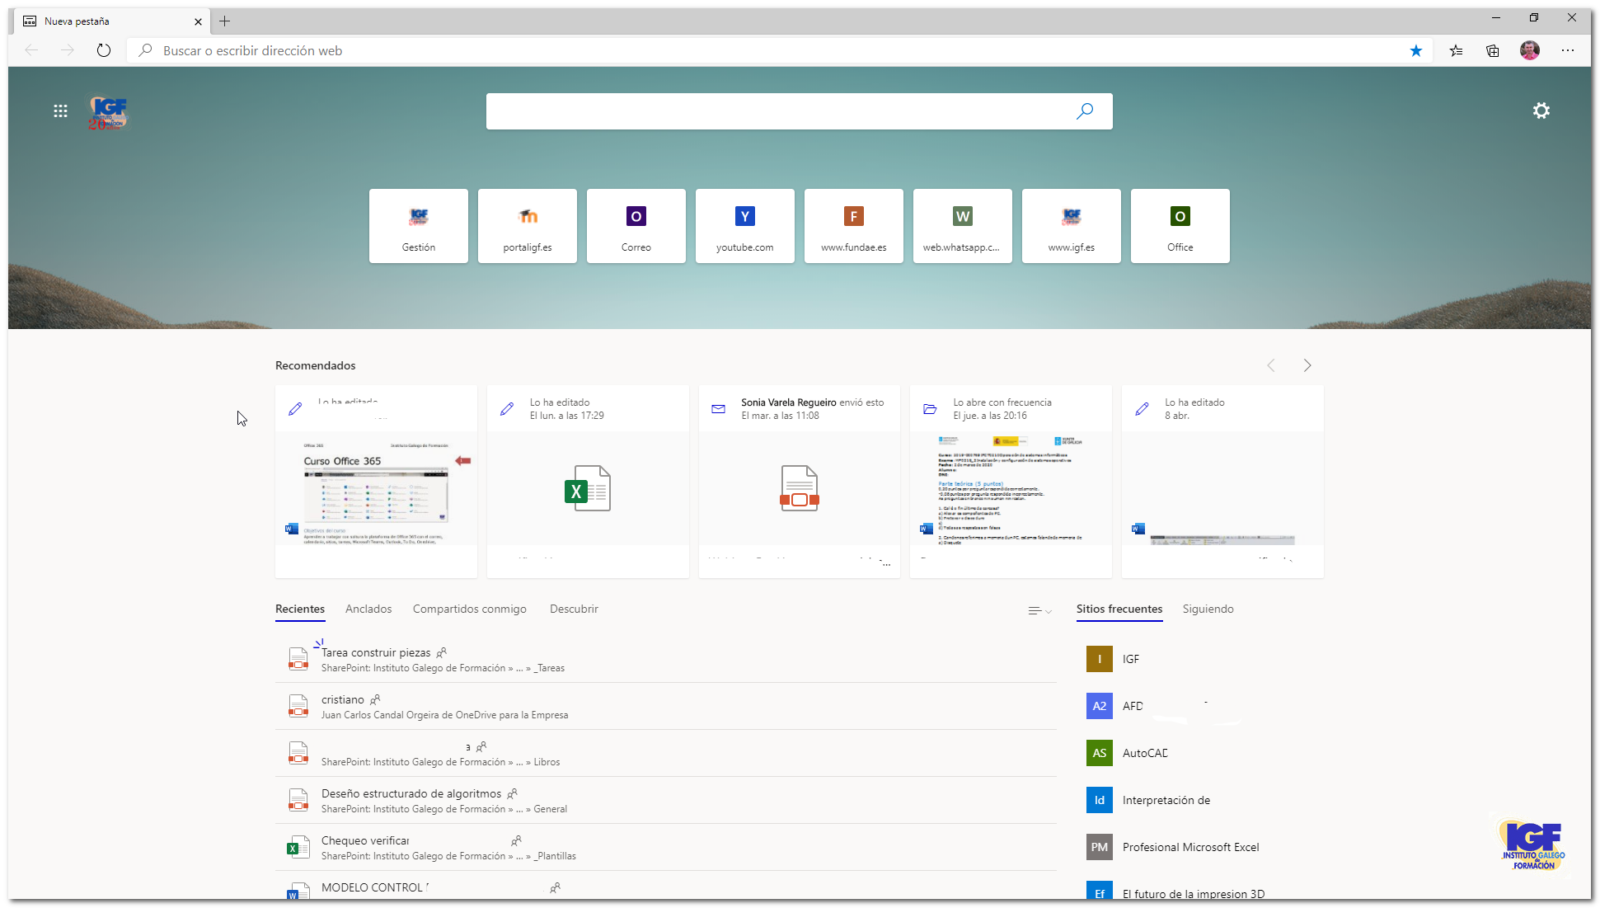
Task: Open the browser settings ellipsis menu
Action: pos(1567,51)
